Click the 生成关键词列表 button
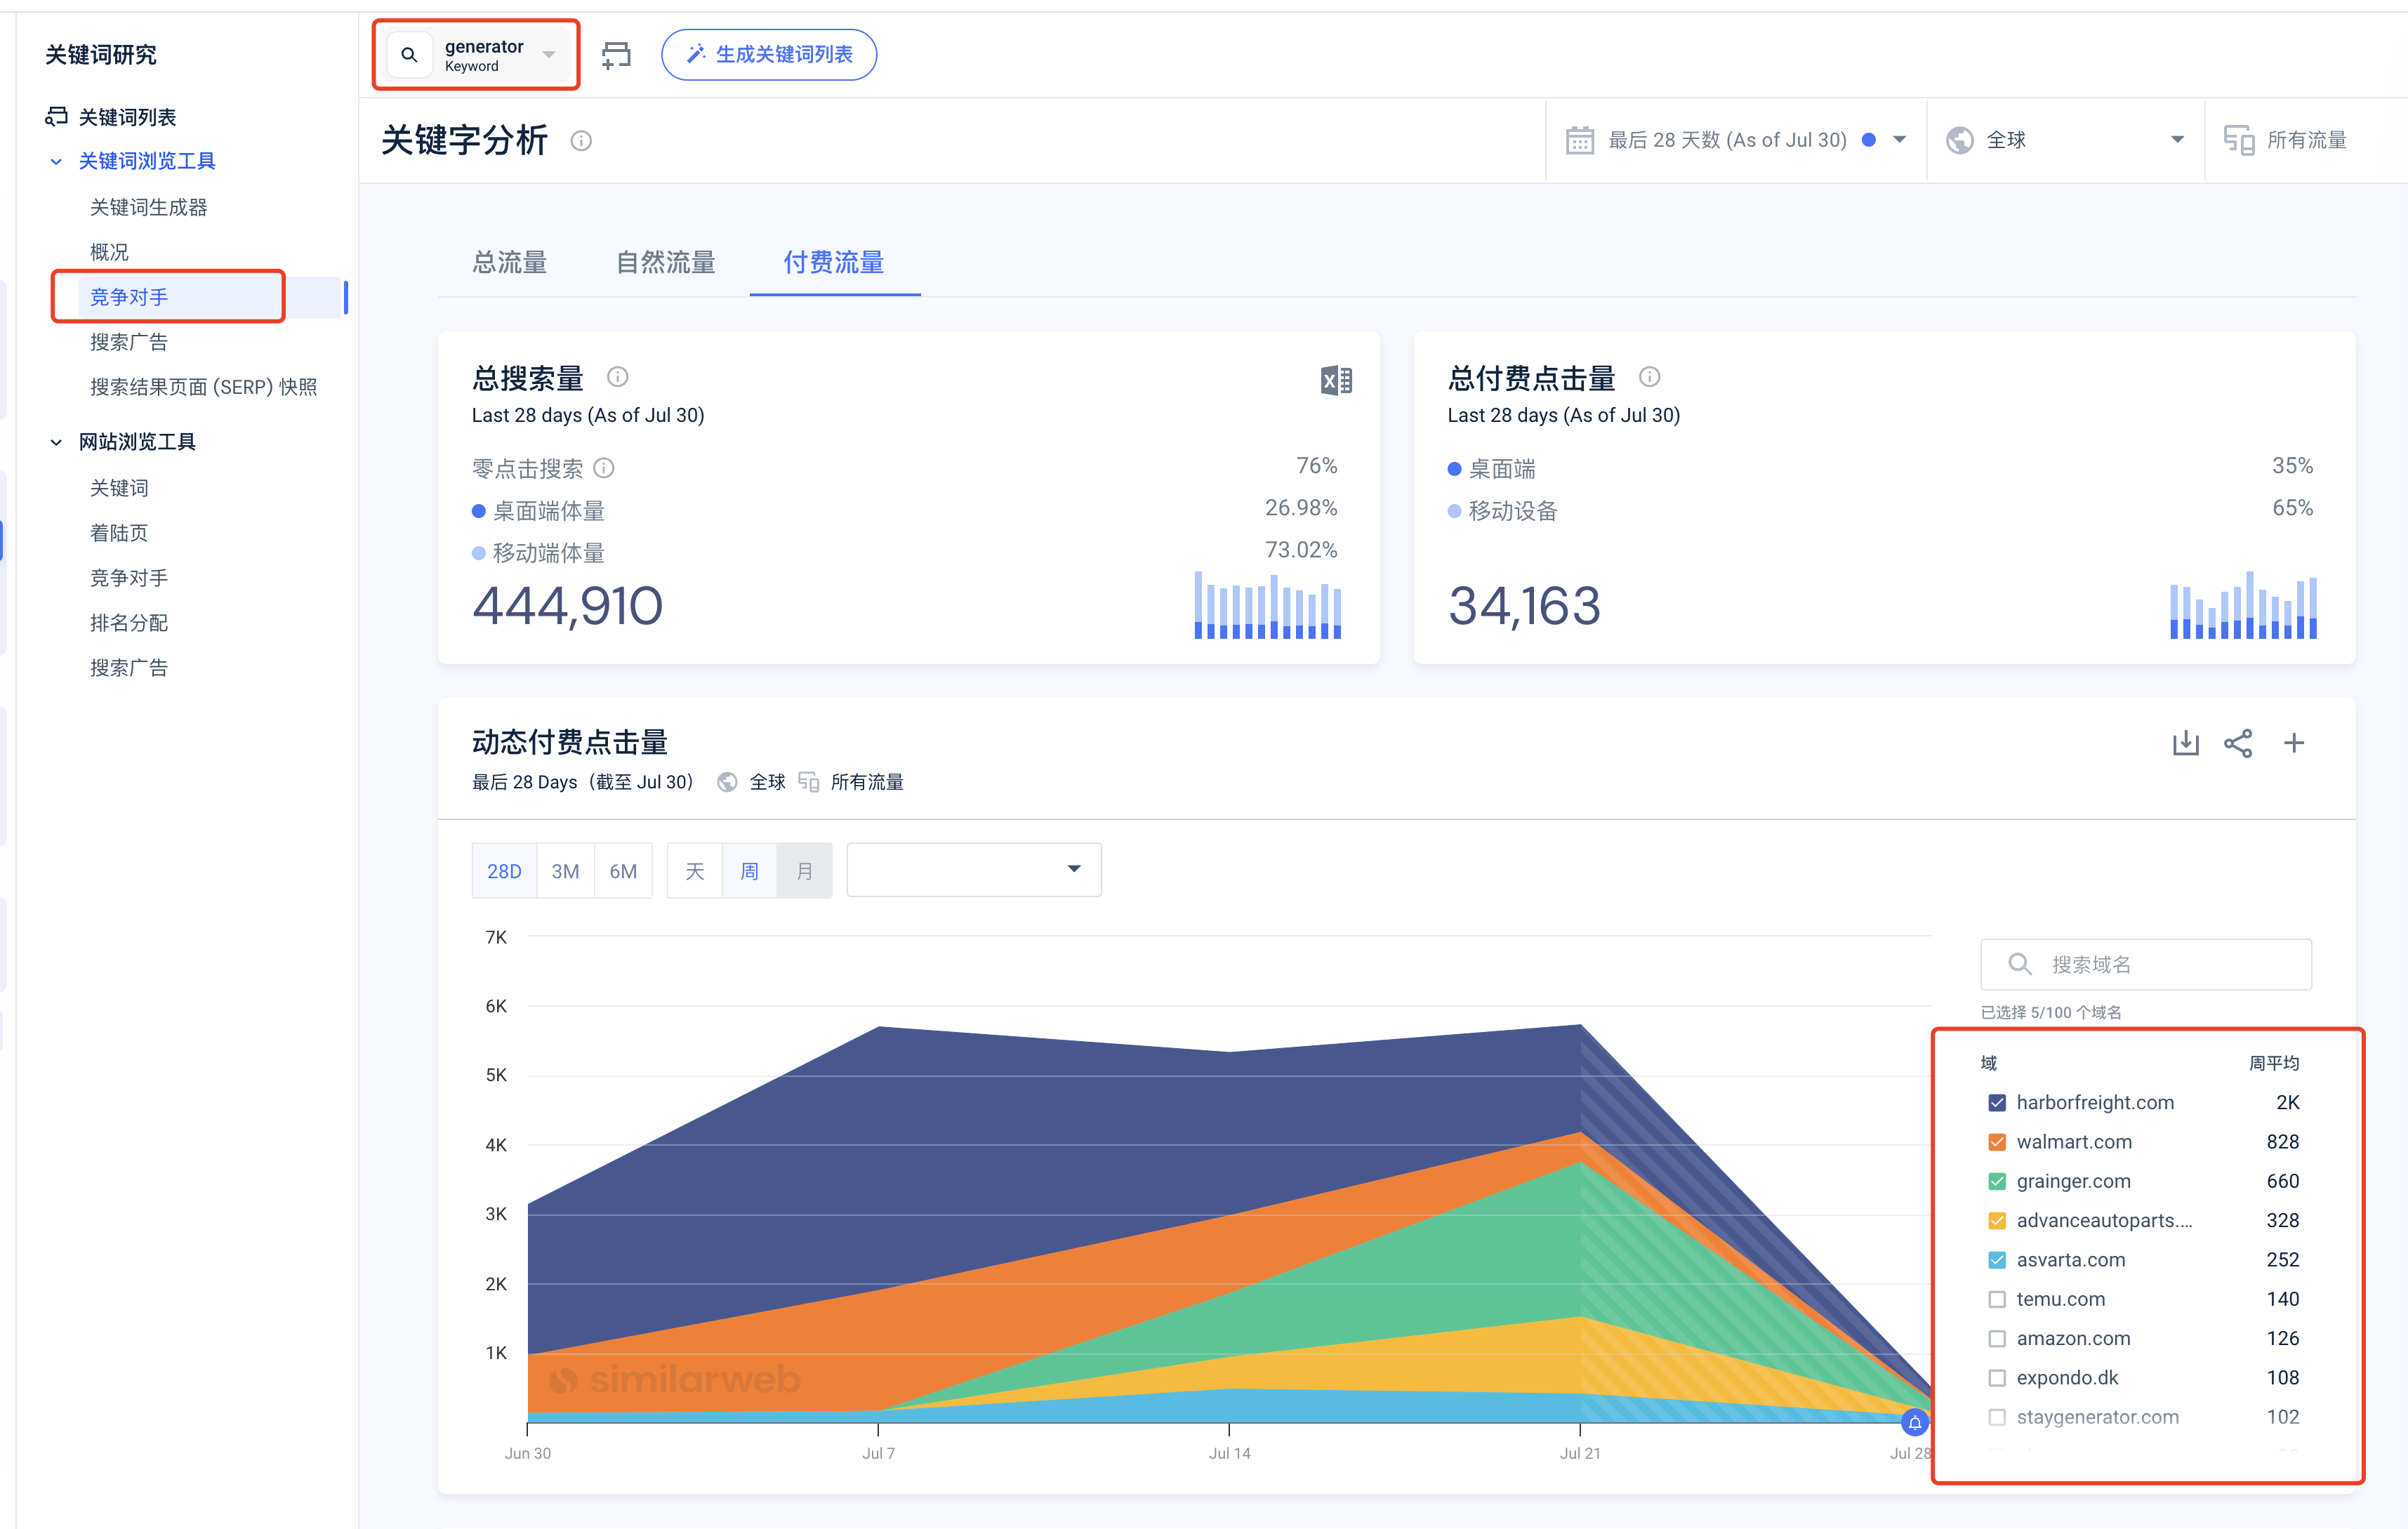Screen dimensions: 2408x1529 coord(769,55)
